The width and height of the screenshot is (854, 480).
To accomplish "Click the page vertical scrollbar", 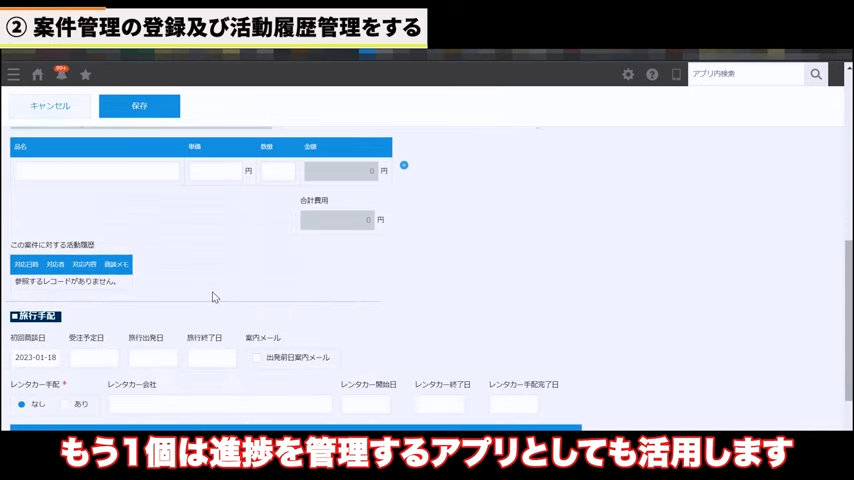I will click(x=849, y=320).
